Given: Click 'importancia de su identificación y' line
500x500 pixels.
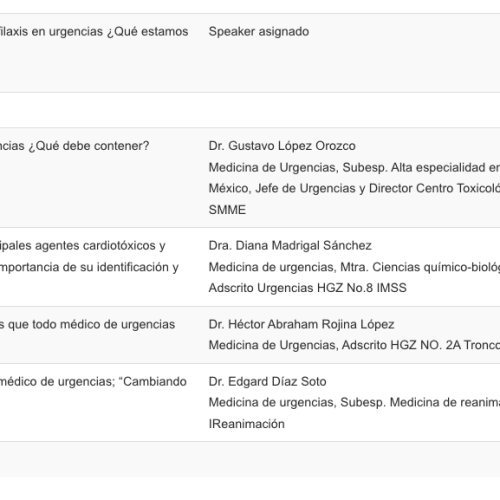Looking at the screenshot, I should coord(89,267).
